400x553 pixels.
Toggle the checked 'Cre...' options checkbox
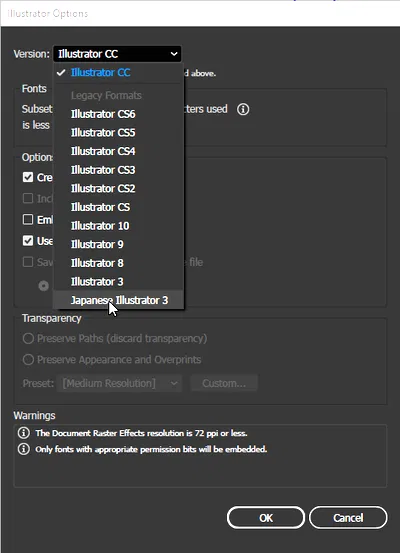coord(28,177)
